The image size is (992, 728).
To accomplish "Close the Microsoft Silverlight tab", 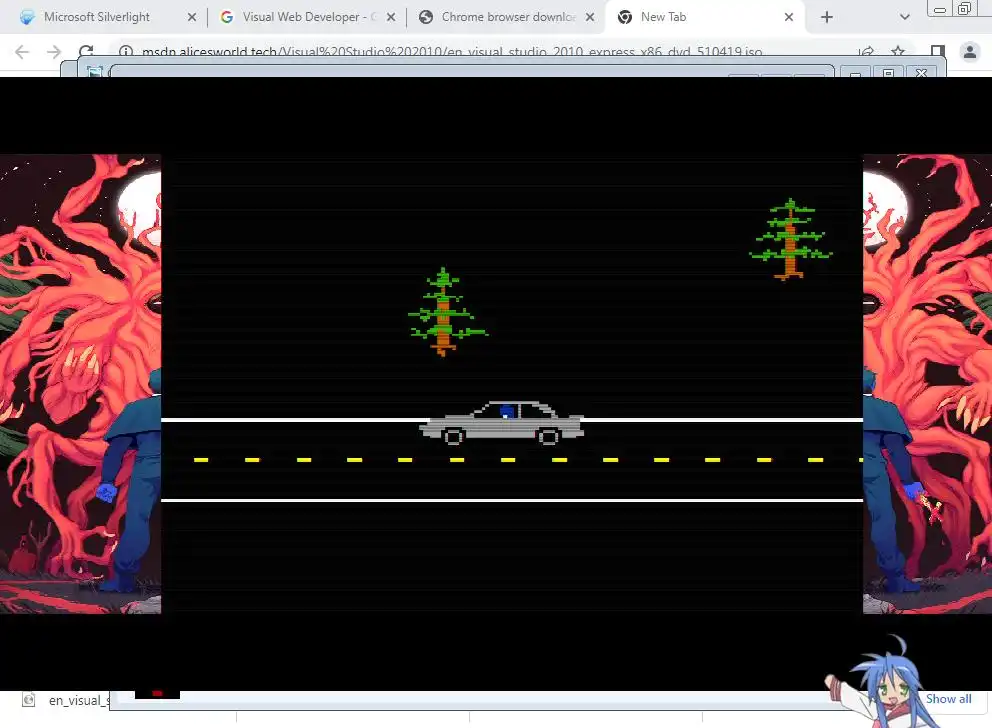I will tap(192, 17).
